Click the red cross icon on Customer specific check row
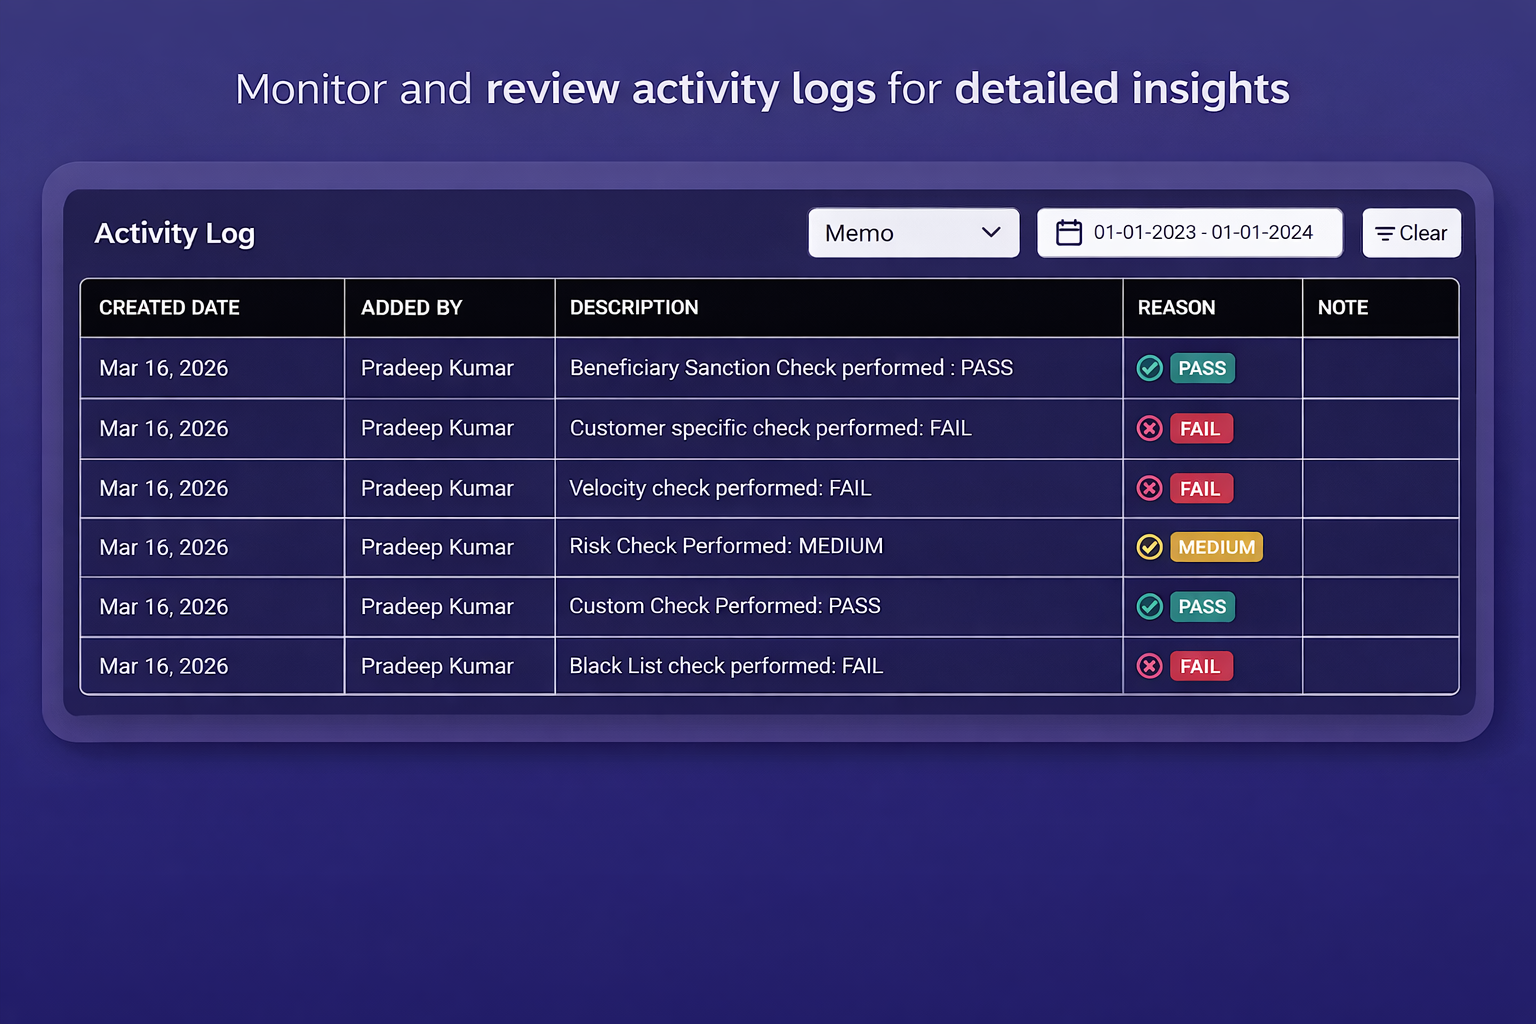This screenshot has width=1536, height=1024. (x=1149, y=428)
